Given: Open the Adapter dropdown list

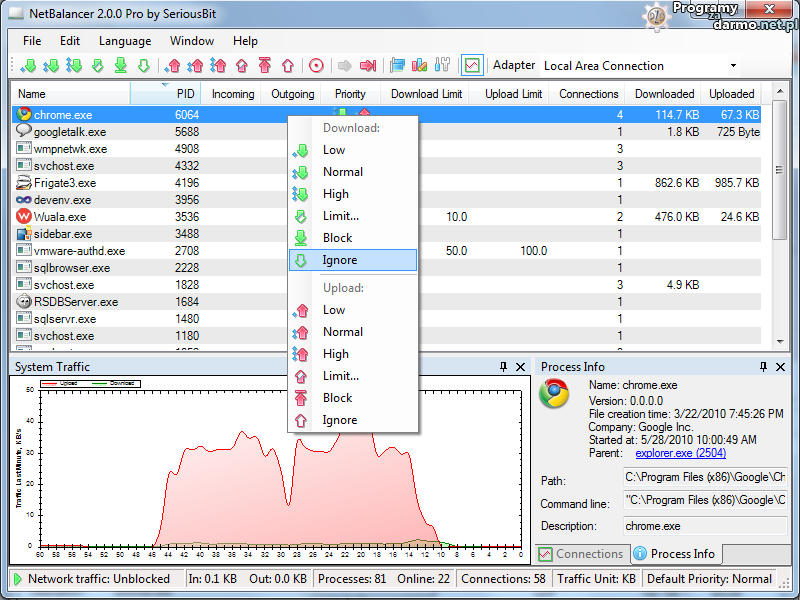Looking at the screenshot, I should point(734,66).
